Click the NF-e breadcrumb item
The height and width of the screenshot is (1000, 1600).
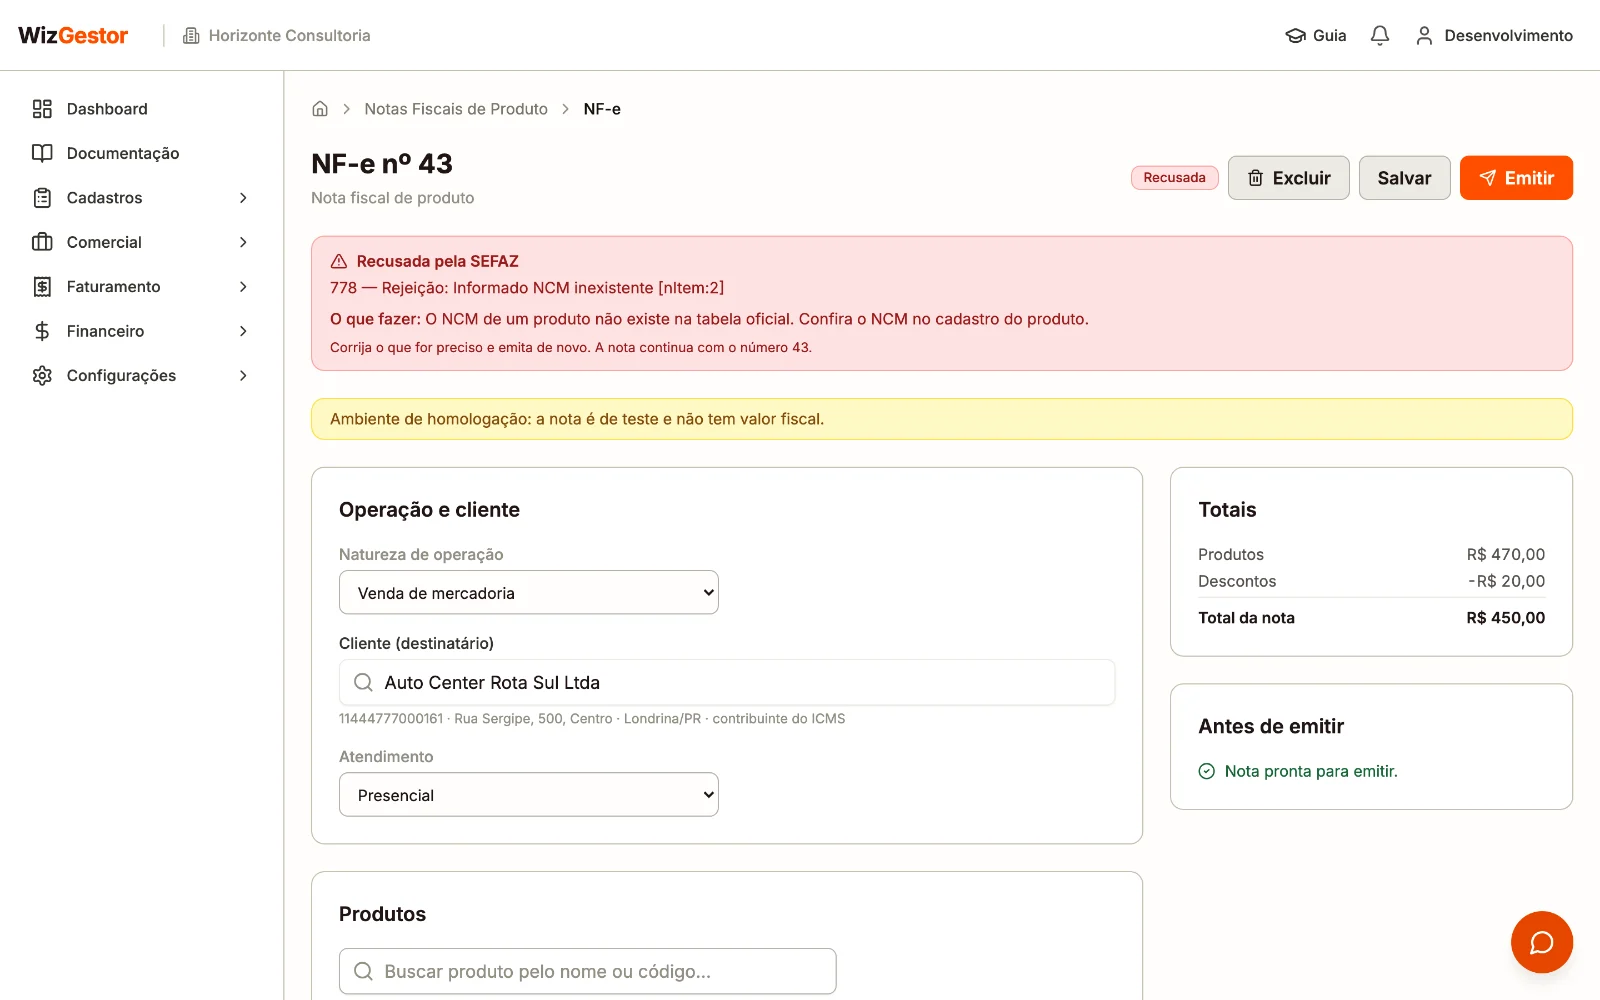602,109
